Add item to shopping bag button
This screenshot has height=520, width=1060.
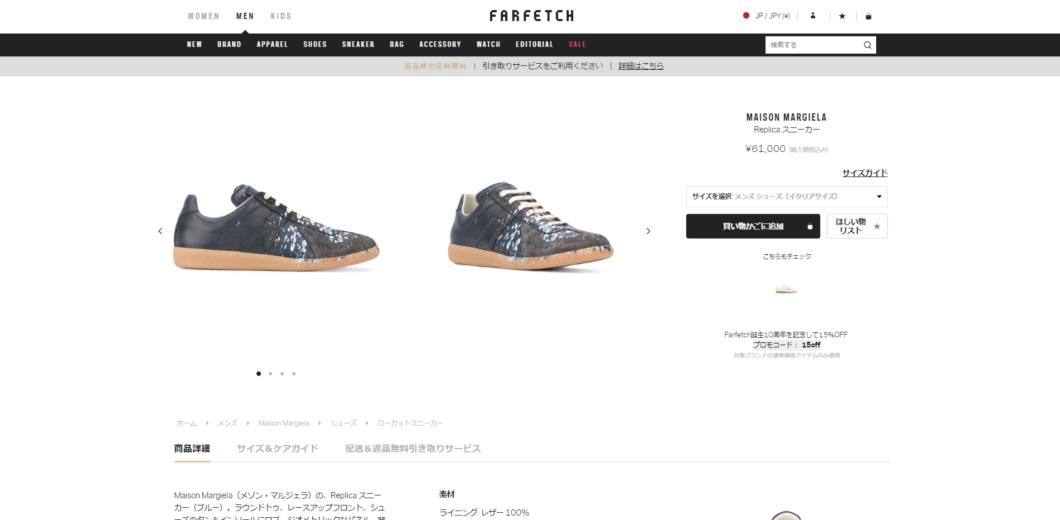[753, 227]
